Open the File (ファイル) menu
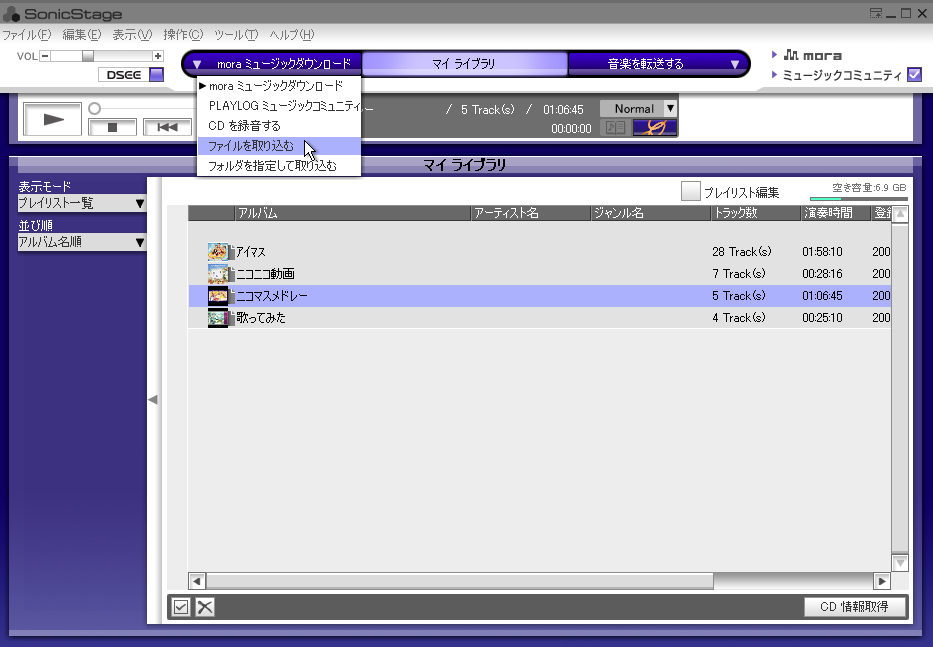Screen dimensions: 933x647 [27, 35]
